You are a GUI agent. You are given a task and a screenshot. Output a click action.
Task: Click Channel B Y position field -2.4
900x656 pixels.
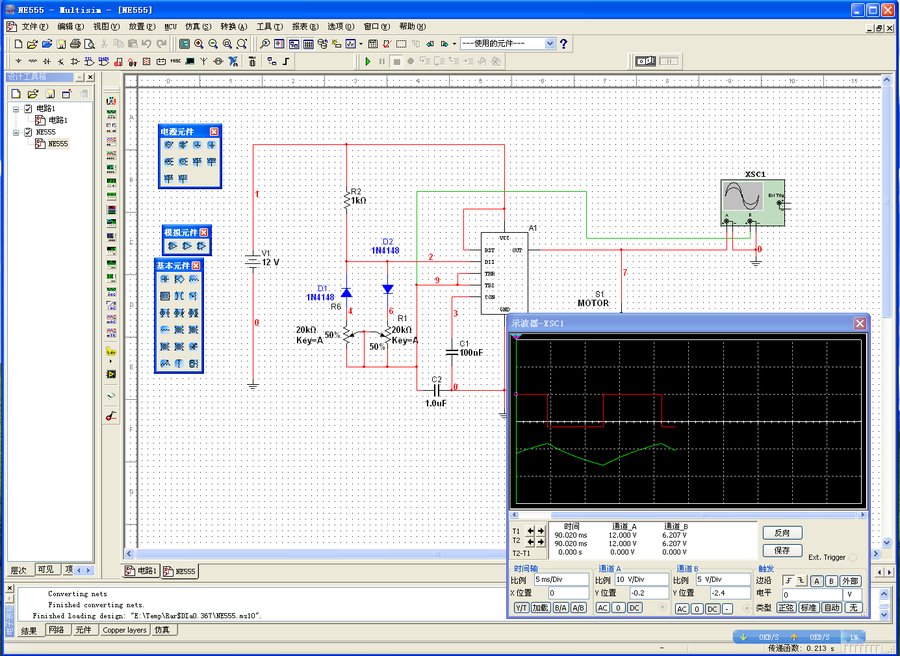(730, 593)
